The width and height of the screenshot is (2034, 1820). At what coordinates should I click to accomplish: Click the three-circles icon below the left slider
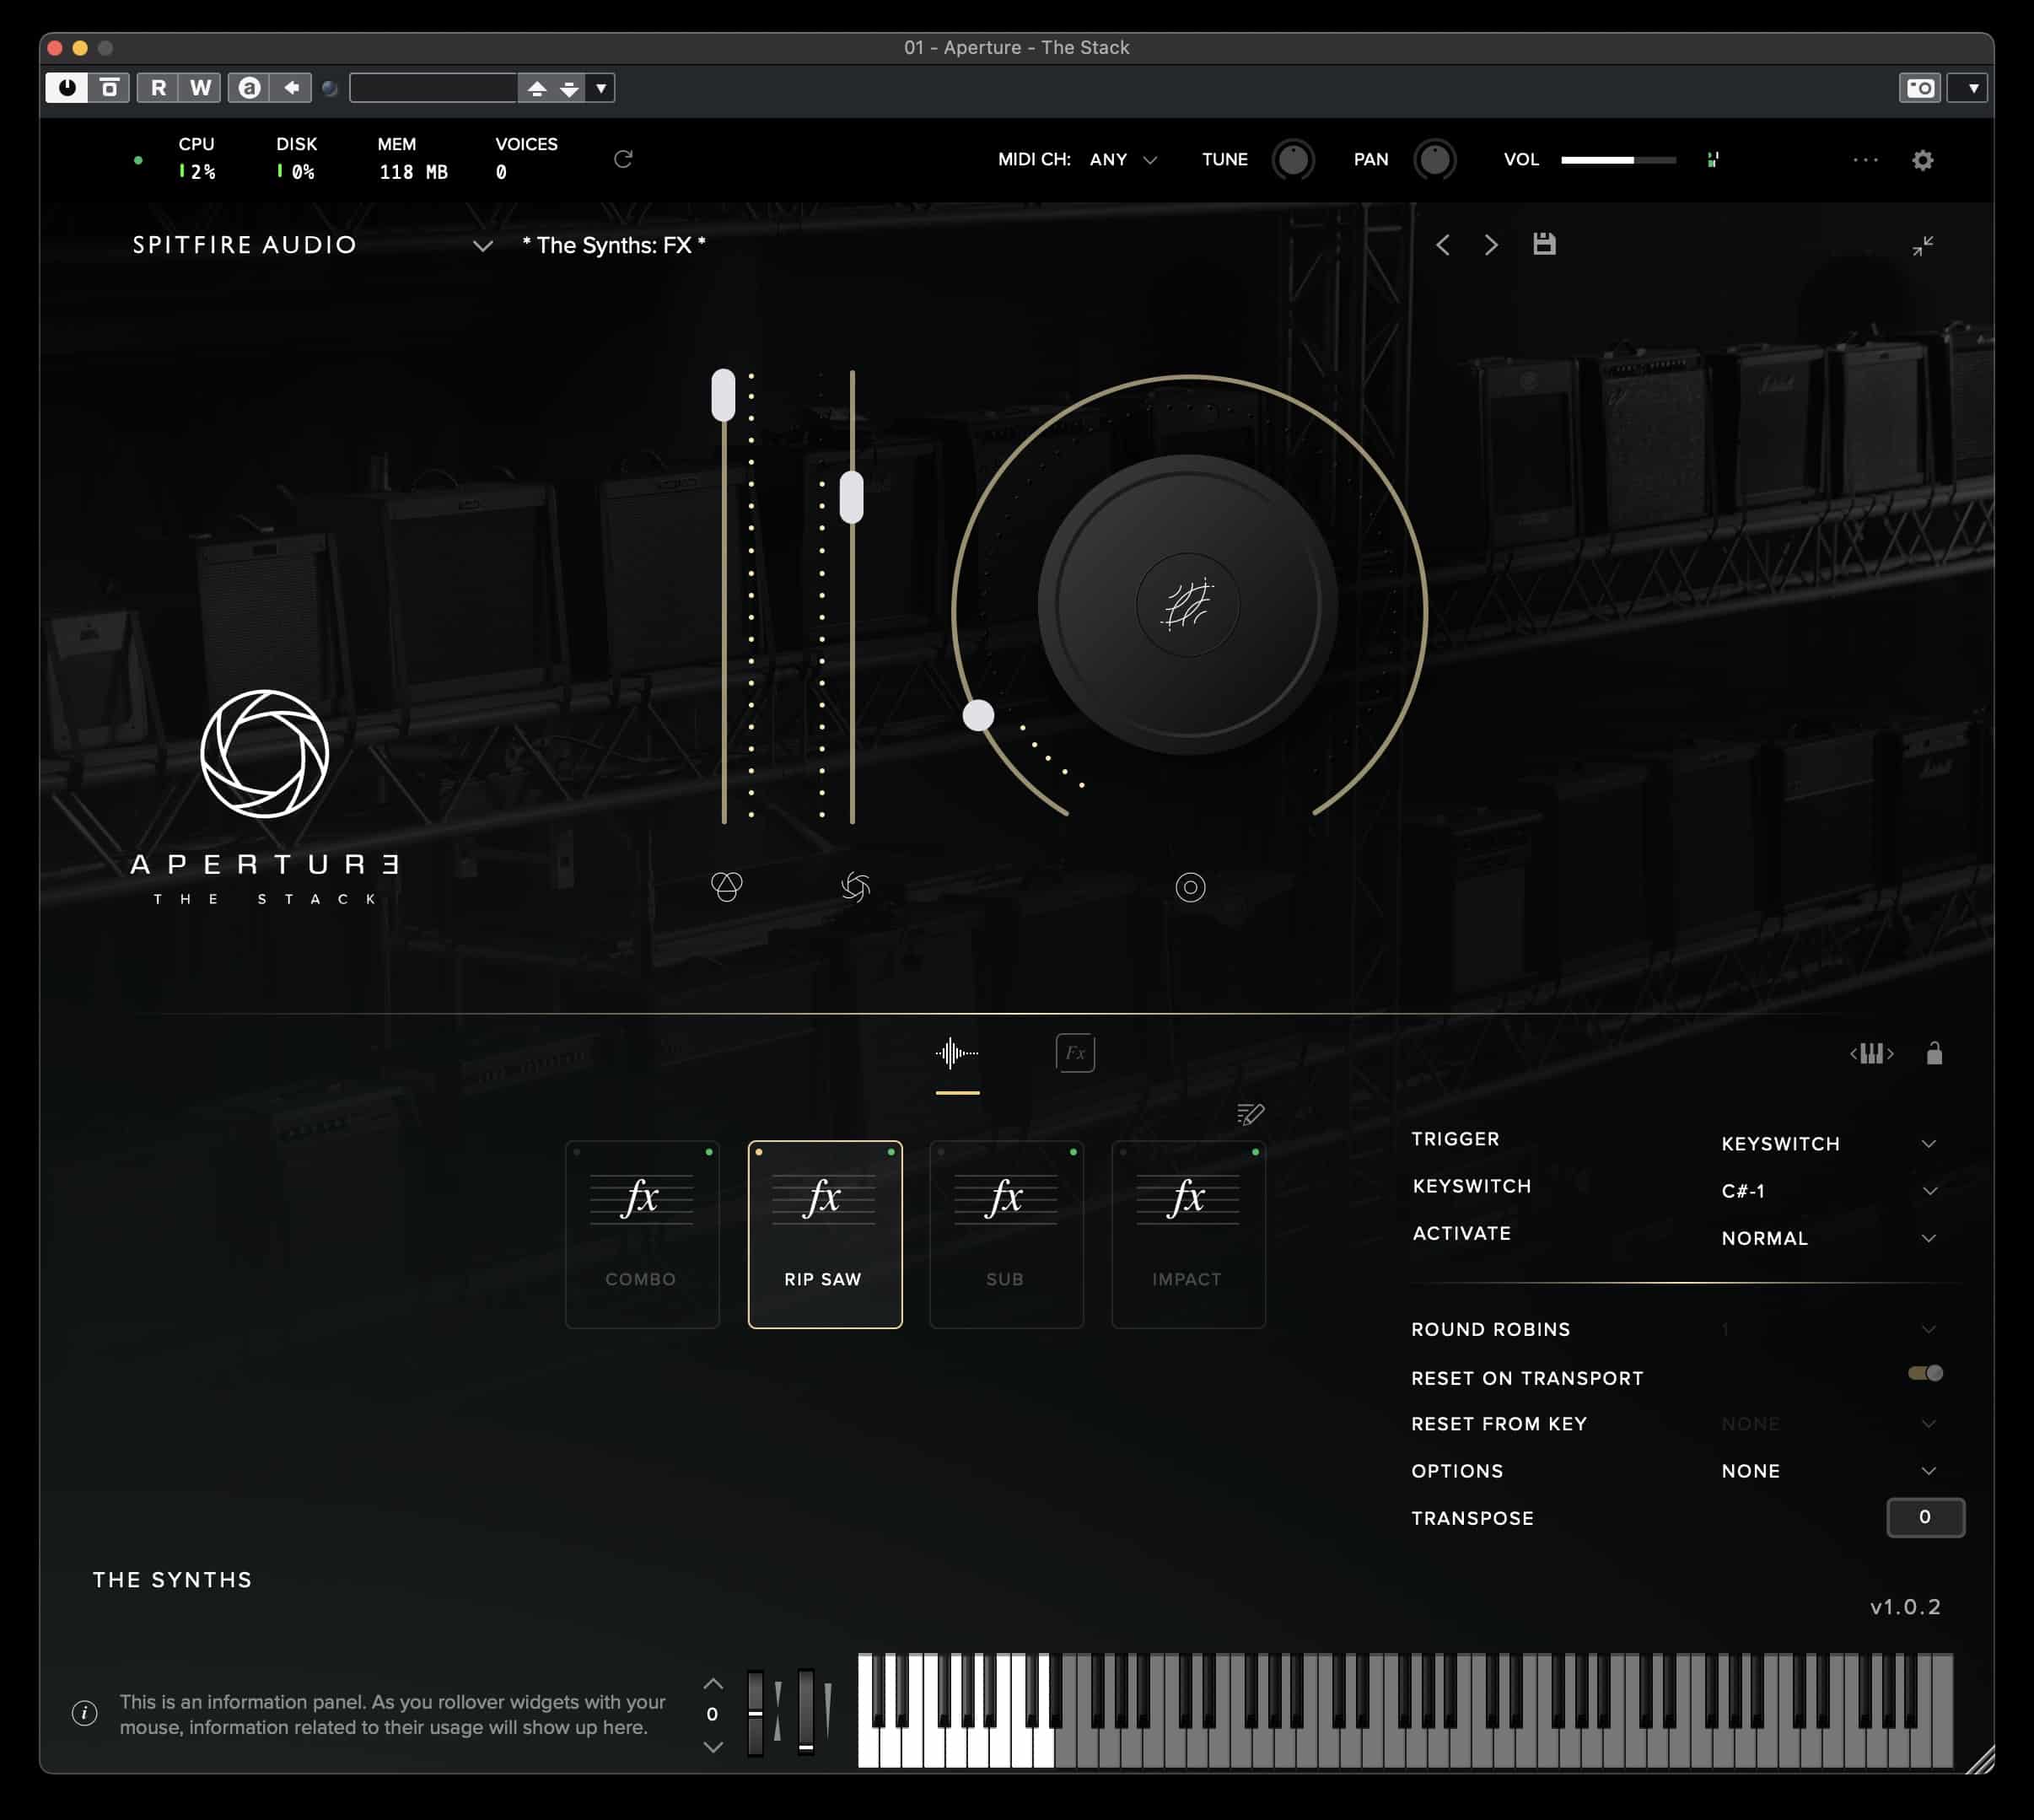coord(726,886)
